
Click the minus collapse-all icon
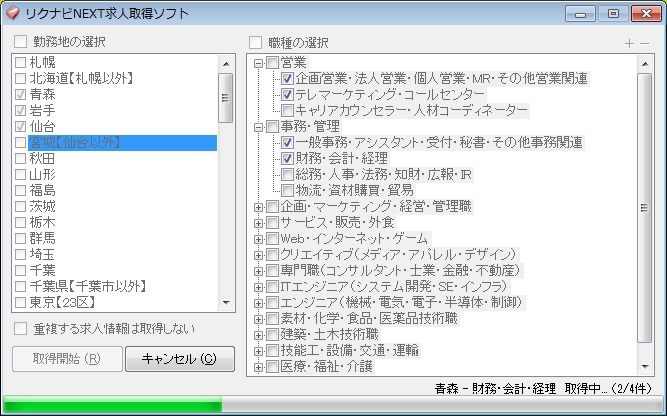pyautogui.click(x=644, y=43)
